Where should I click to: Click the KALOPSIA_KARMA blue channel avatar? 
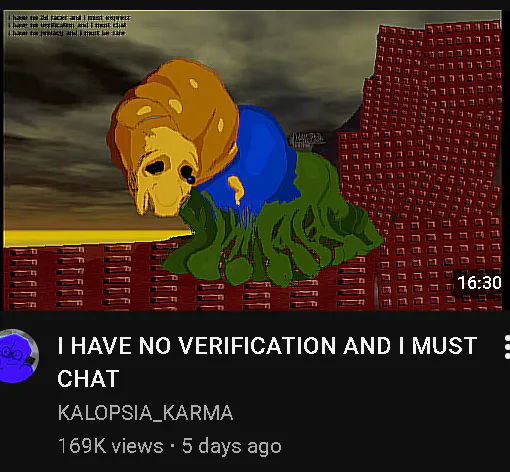[17, 356]
